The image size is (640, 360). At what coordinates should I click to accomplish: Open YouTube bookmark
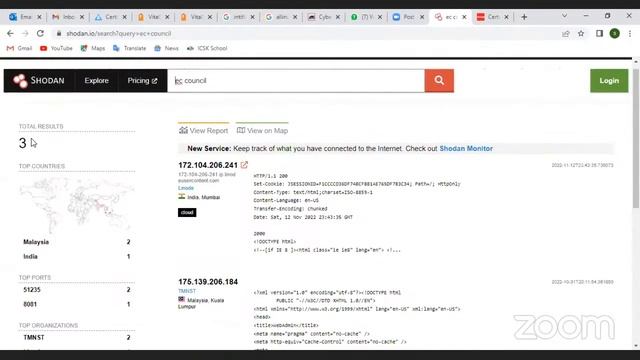[x=56, y=48]
